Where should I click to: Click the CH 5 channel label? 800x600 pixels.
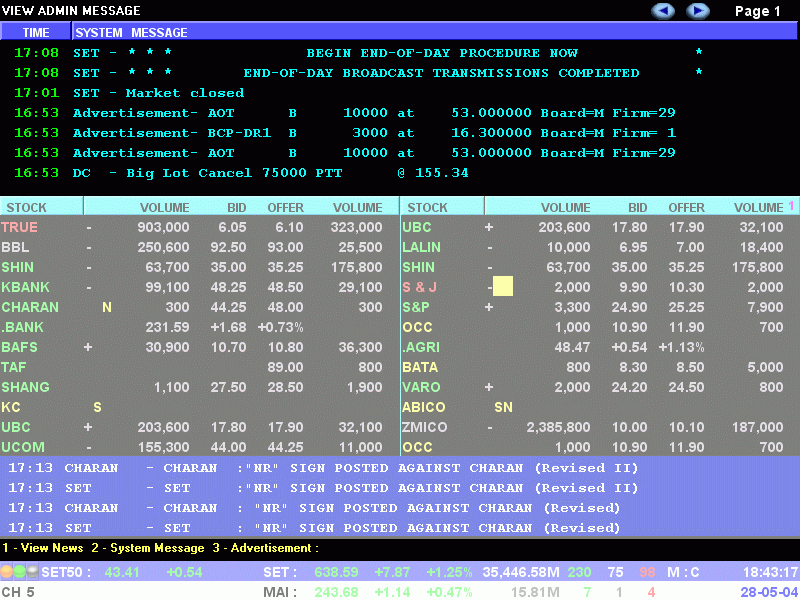coord(18,592)
